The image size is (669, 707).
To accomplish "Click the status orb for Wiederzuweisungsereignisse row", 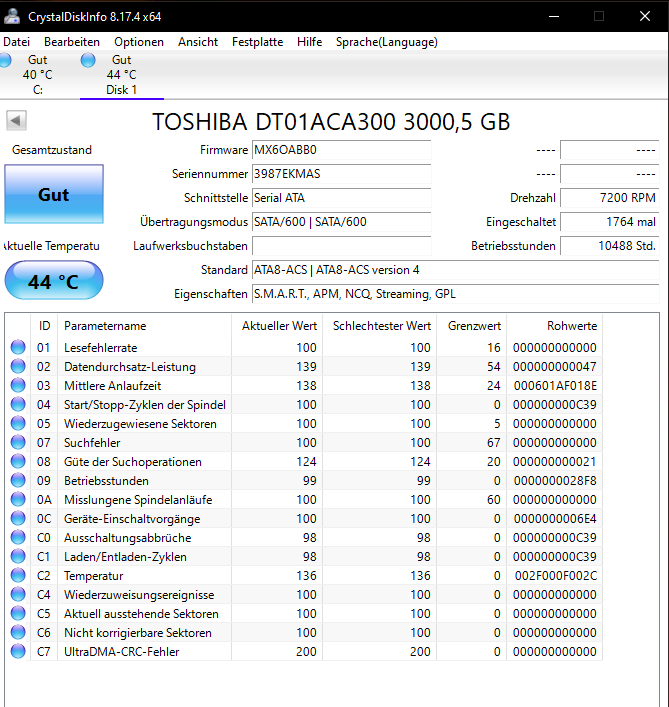I will click(x=18, y=594).
